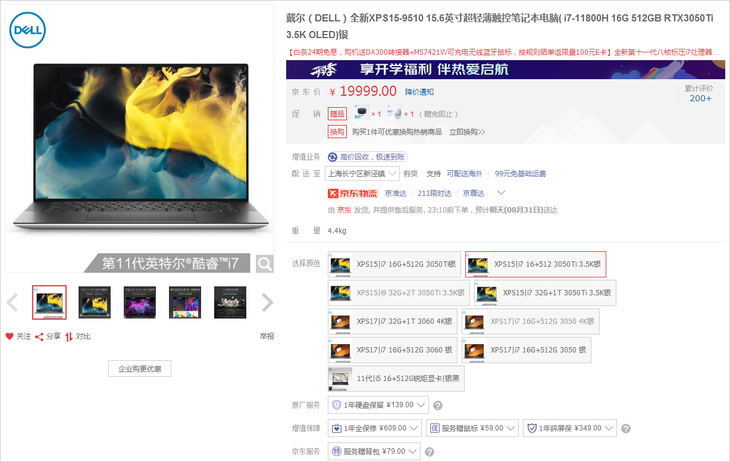Select fourth product thumbnail

pyautogui.click(x=185, y=302)
